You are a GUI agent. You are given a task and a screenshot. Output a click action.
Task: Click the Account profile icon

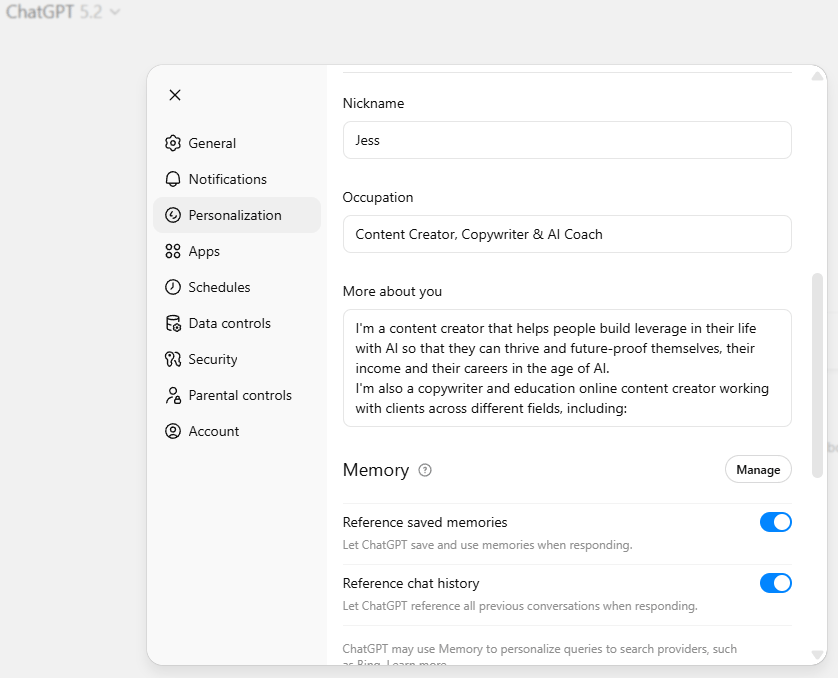(x=173, y=431)
